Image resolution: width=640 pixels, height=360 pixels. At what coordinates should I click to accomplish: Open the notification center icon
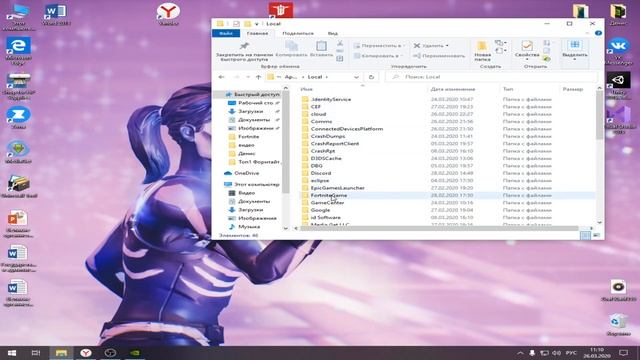(x=623, y=353)
